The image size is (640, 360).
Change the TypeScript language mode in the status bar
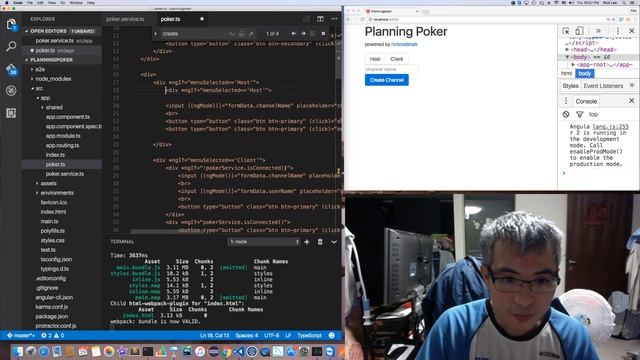tap(309, 336)
